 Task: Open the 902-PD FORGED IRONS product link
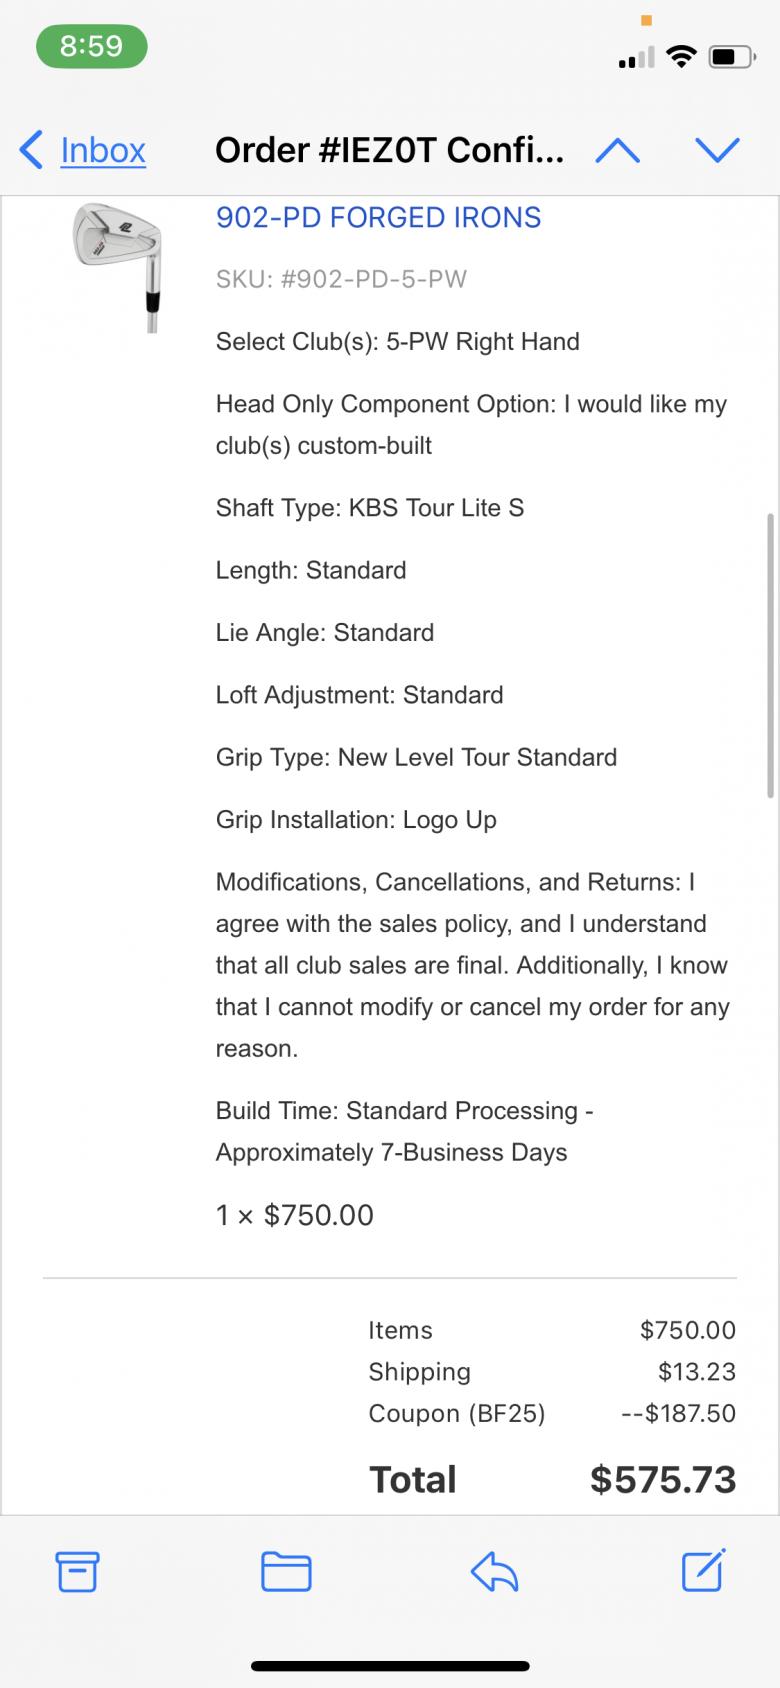coord(378,217)
